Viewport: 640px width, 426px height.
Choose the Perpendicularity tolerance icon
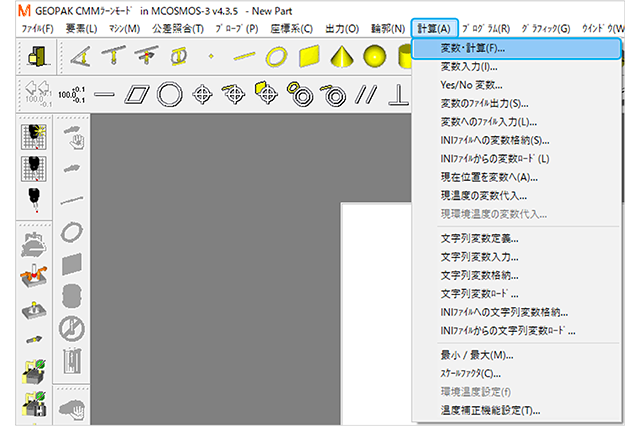(x=398, y=95)
